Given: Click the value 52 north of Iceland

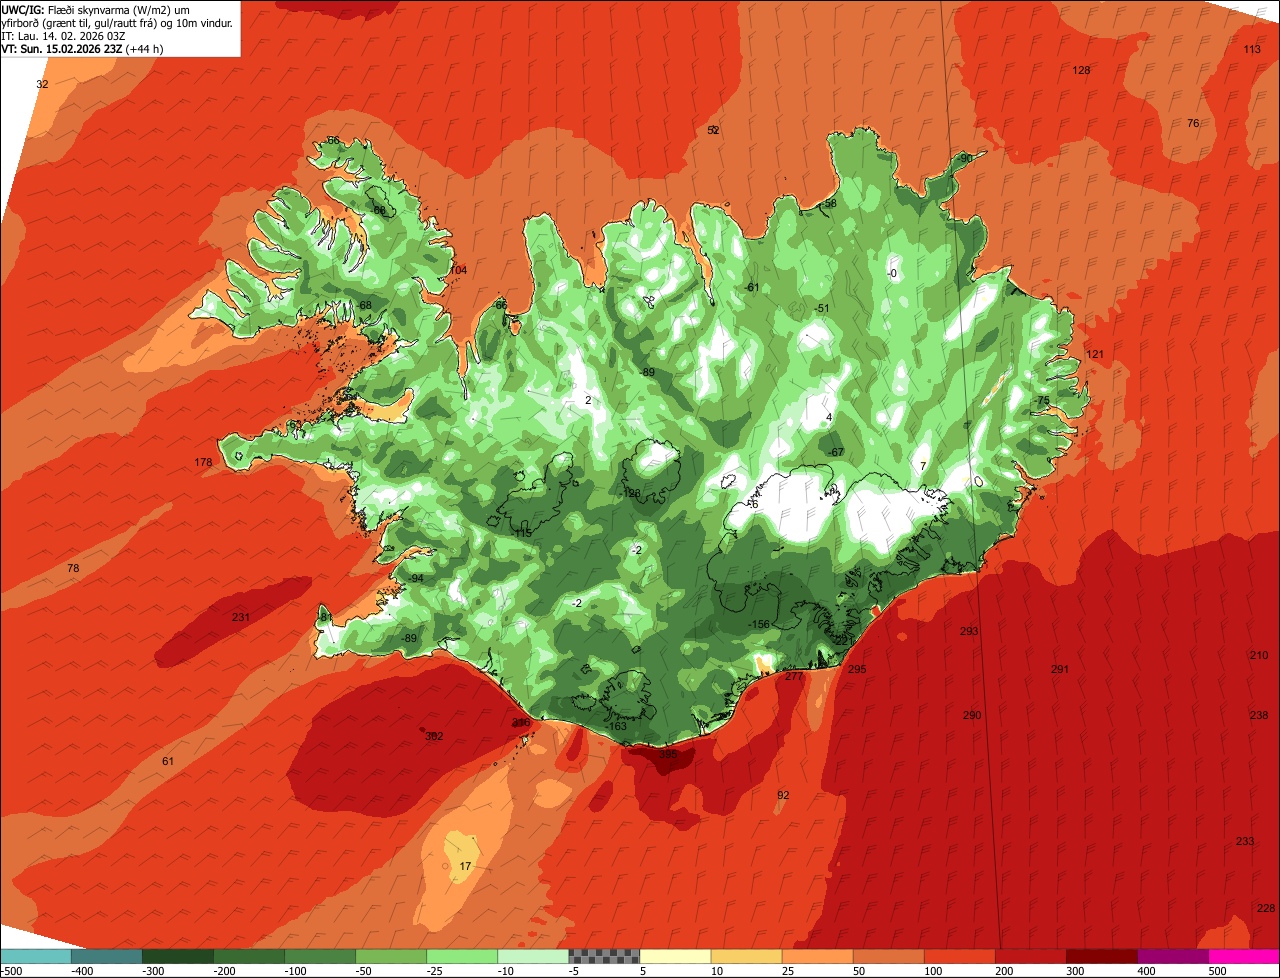Looking at the screenshot, I should [713, 130].
